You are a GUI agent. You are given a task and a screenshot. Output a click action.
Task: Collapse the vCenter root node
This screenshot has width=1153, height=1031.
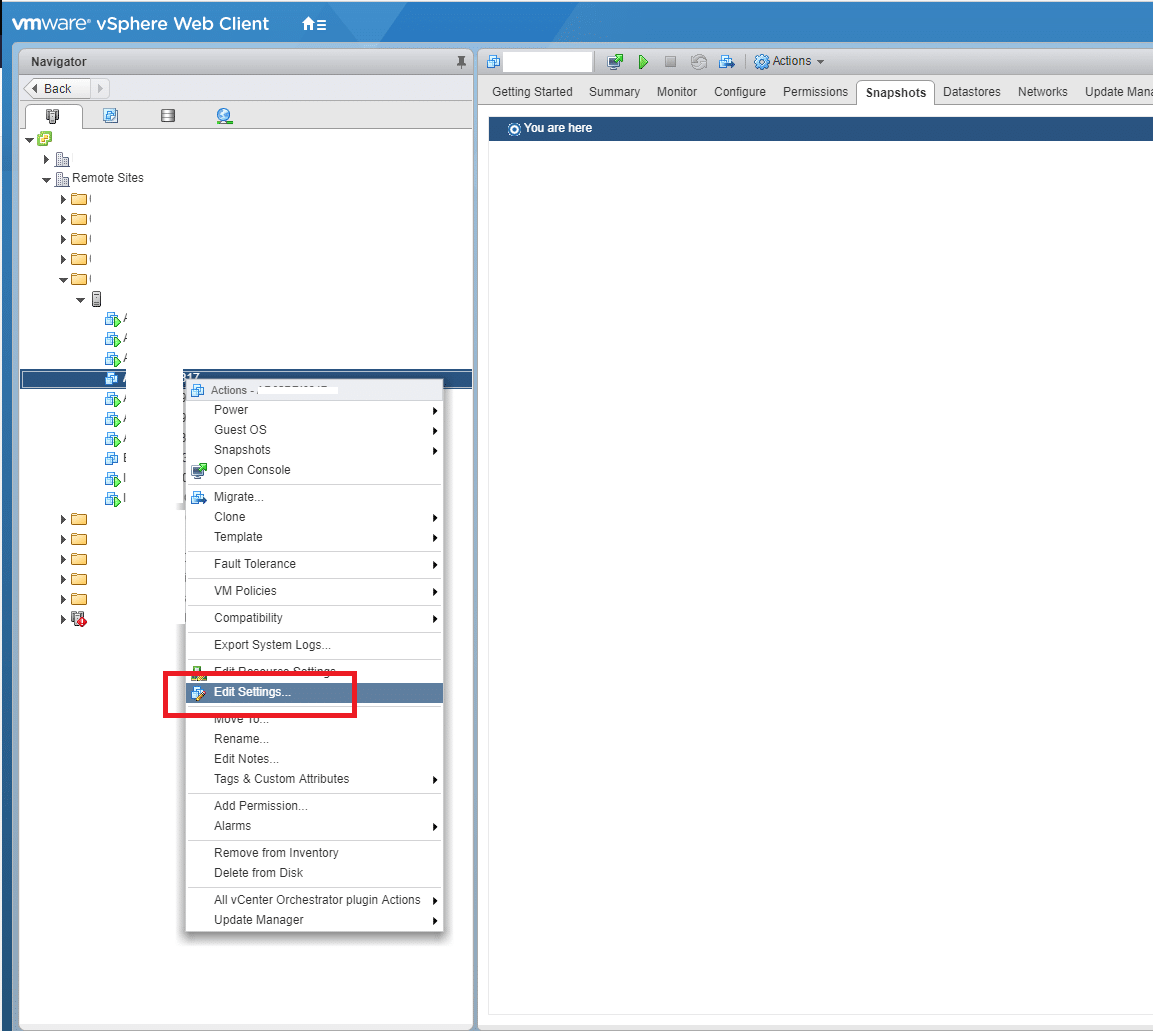[x=29, y=139]
